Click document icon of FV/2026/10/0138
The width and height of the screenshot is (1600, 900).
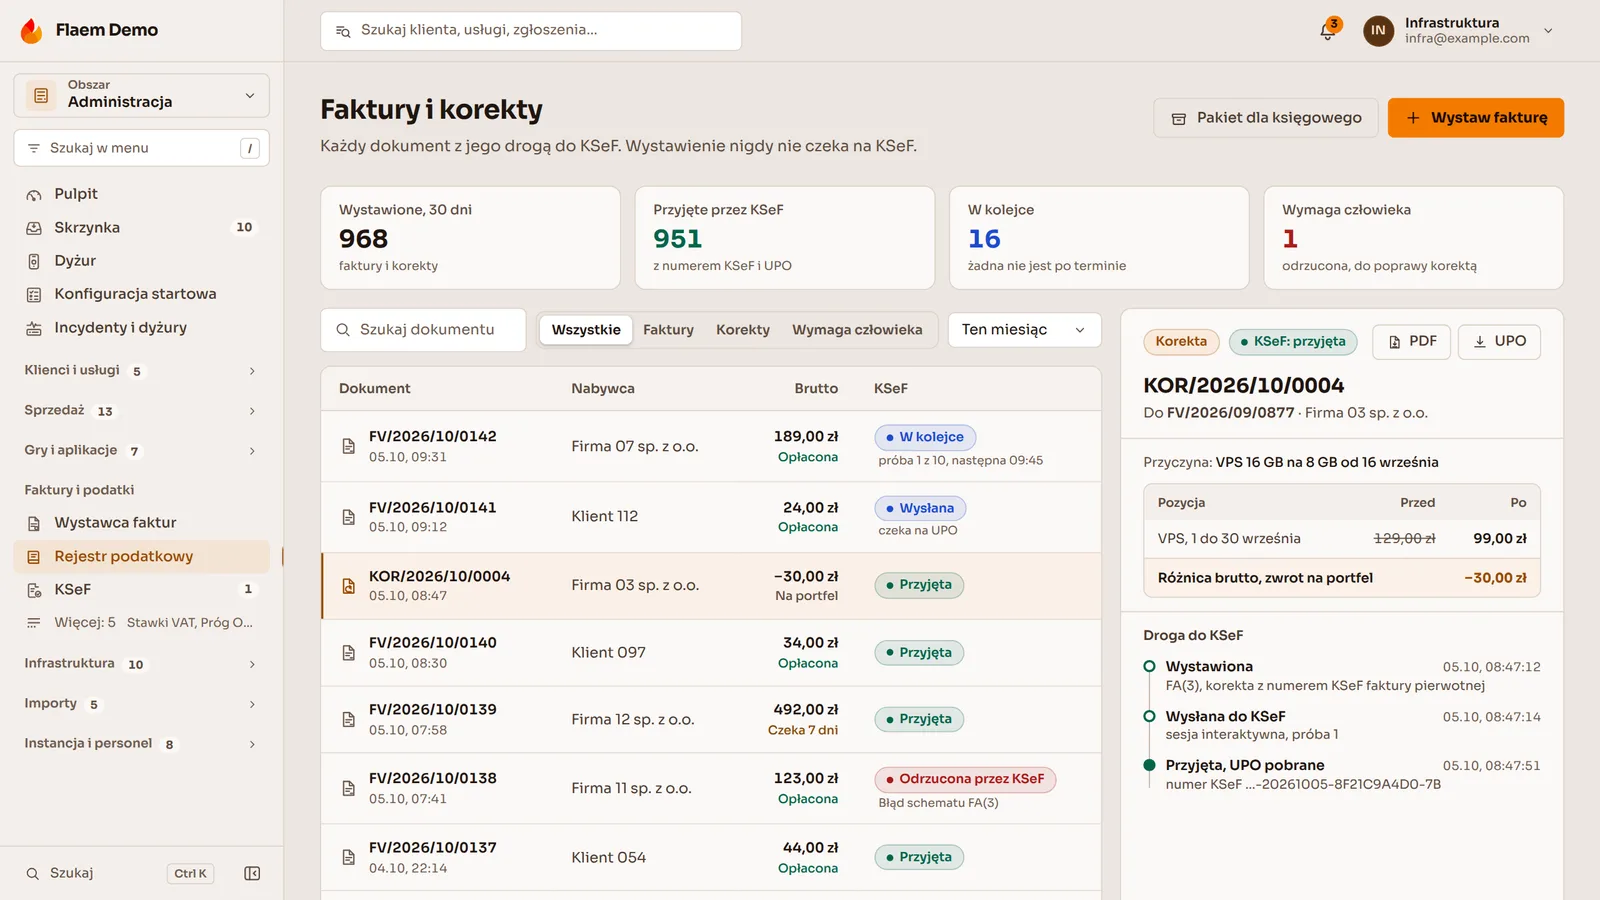point(349,788)
